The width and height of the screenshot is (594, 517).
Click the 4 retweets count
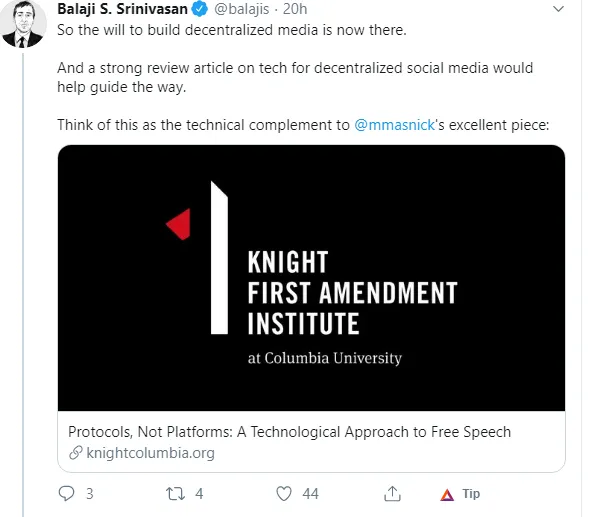pyautogui.click(x=199, y=494)
